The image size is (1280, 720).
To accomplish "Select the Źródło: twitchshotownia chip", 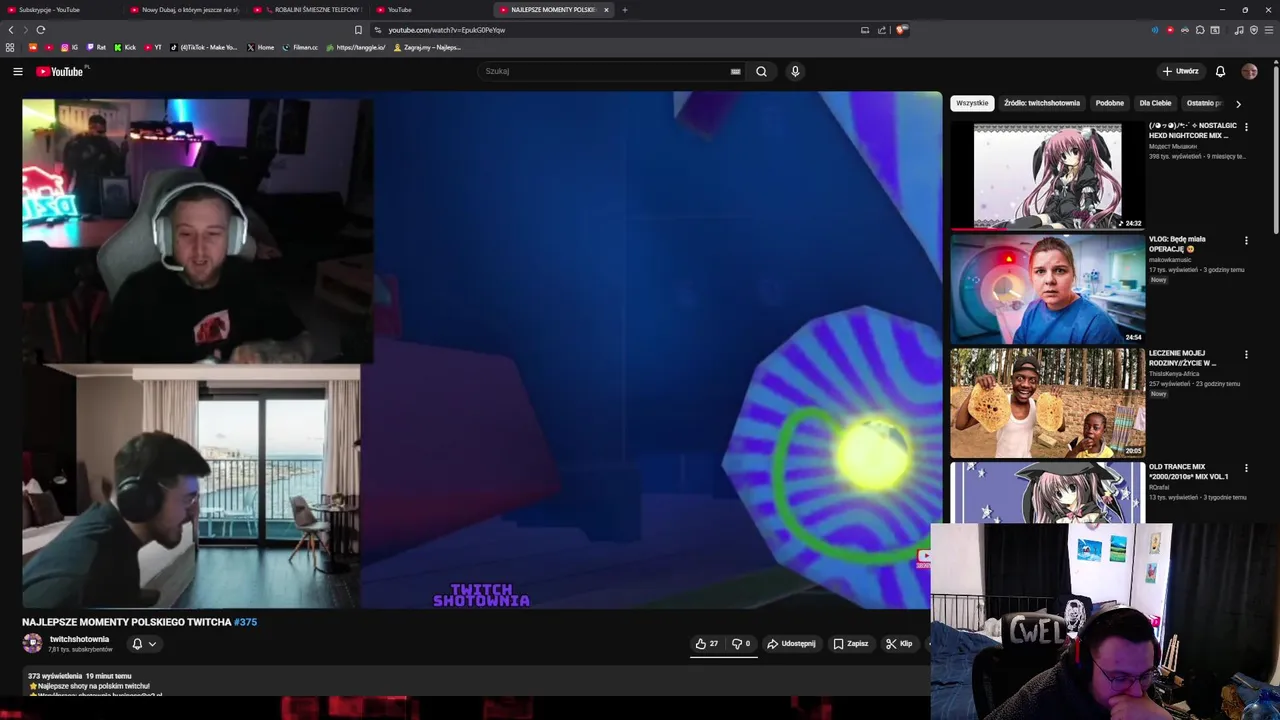I will [x=1042, y=103].
